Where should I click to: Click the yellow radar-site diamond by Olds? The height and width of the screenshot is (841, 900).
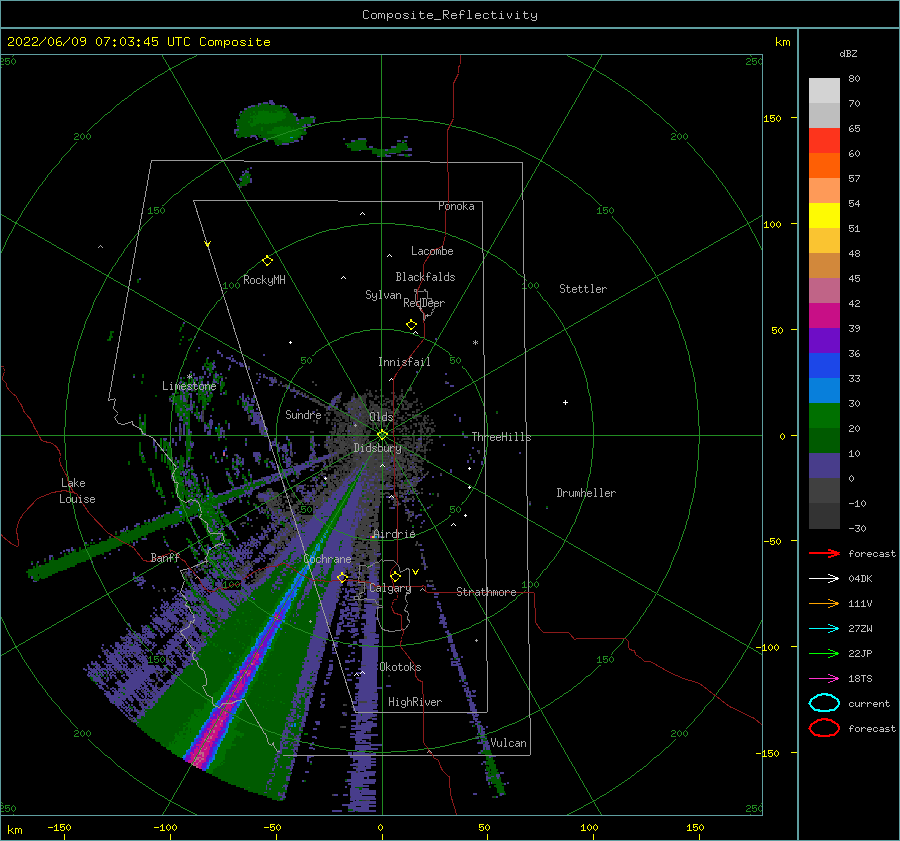point(382,435)
